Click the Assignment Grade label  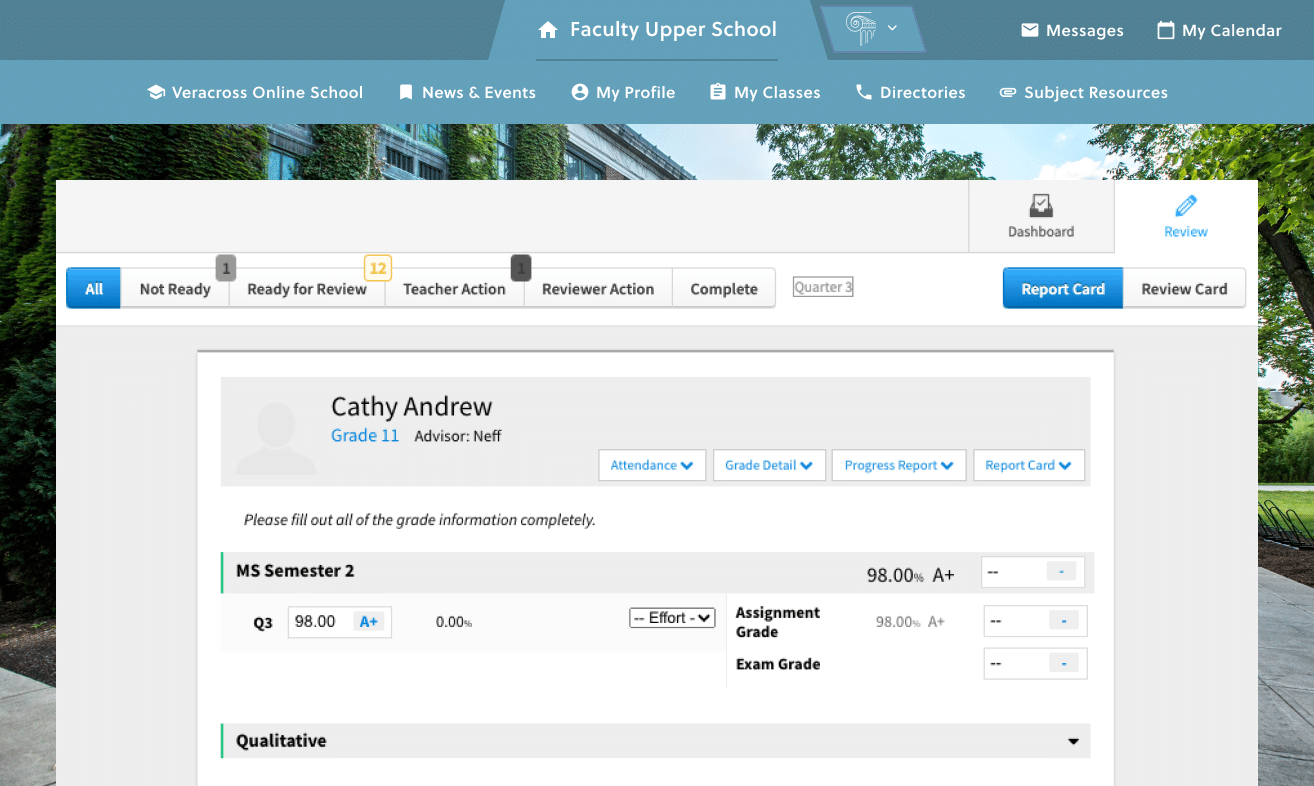pyautogui.click(x=778, y=622)
